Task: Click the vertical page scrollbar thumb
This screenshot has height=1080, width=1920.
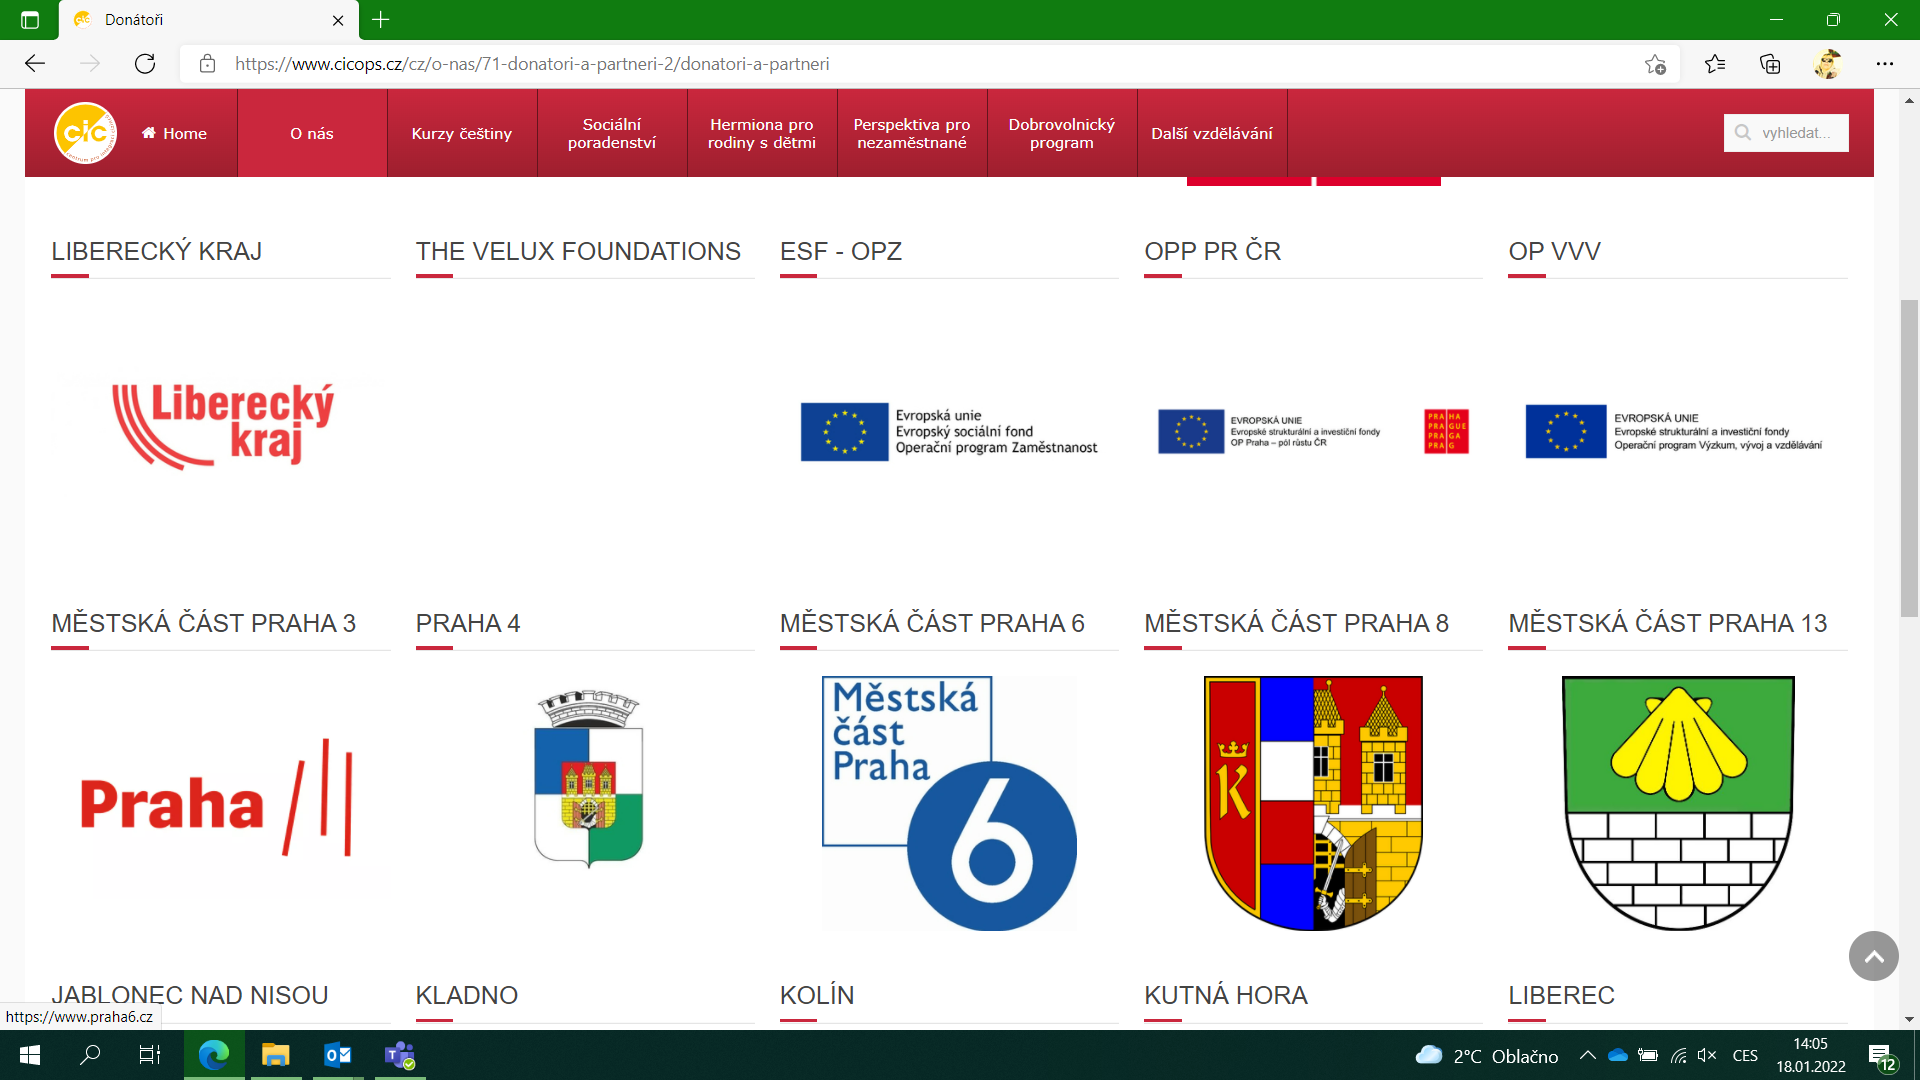Action: 1909,458
